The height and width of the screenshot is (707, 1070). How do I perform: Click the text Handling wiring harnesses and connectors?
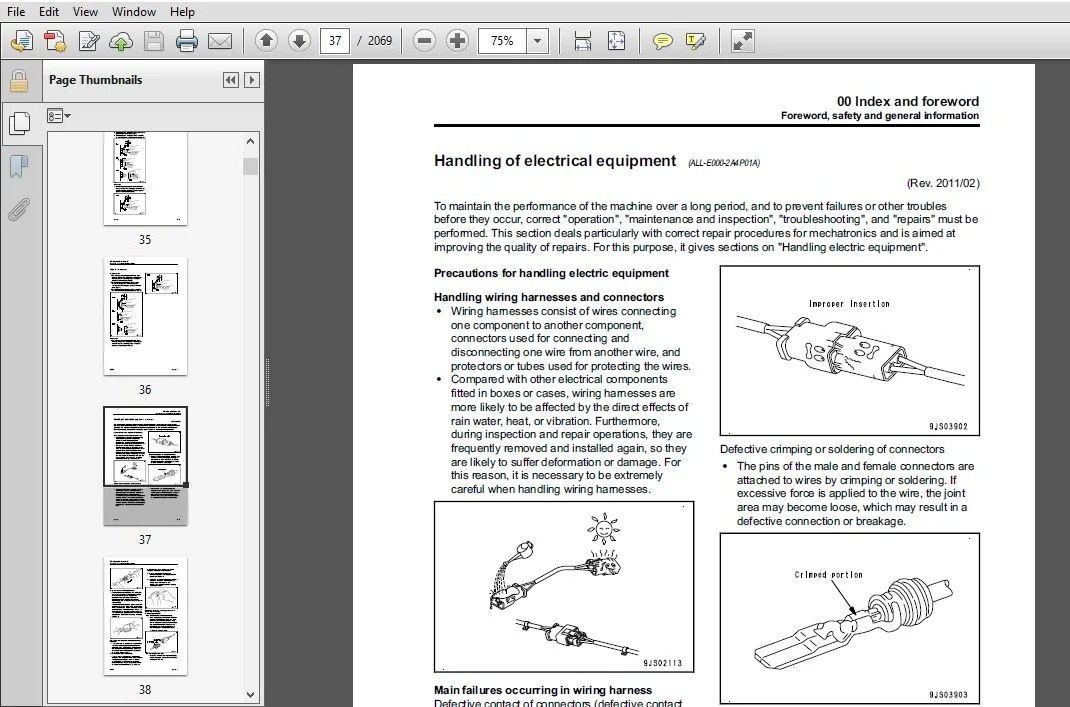(549, 297)
